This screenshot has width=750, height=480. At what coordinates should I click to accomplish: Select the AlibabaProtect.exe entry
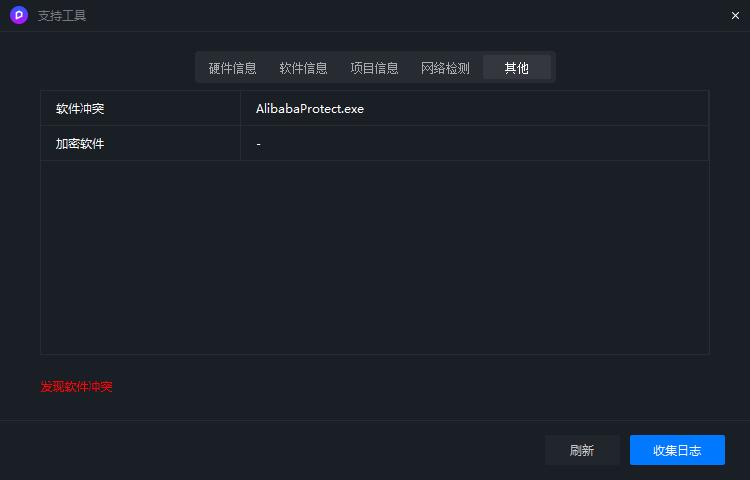click(309, 109)
